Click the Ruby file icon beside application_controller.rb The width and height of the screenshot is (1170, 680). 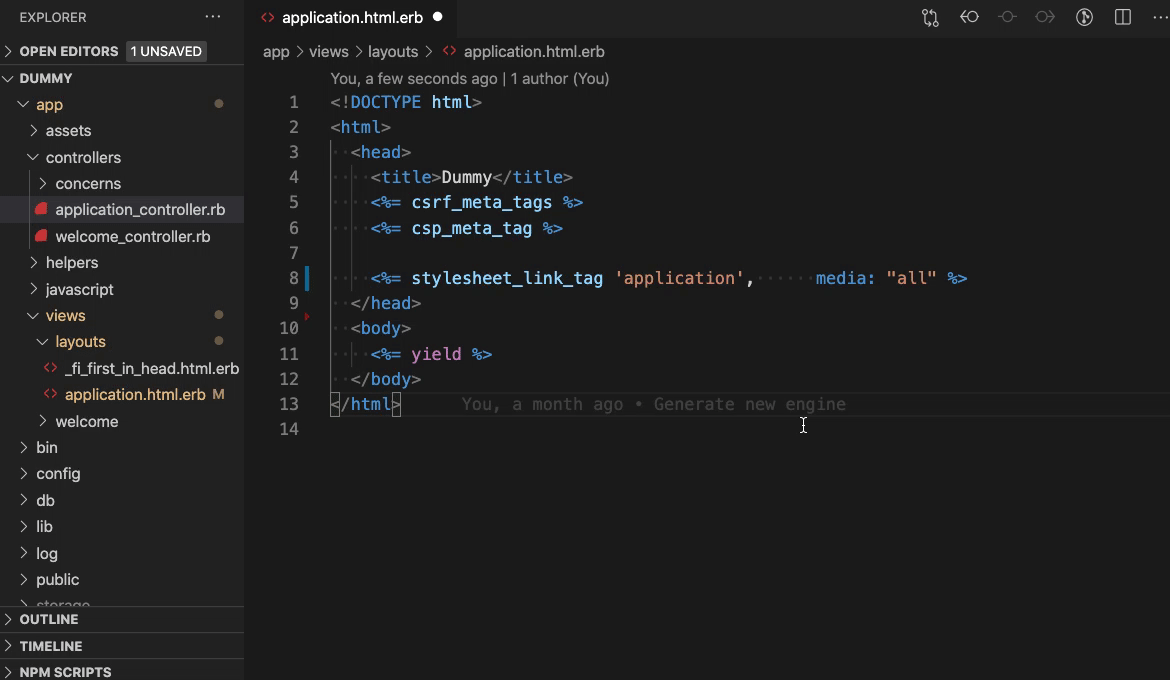coord(40,209)
